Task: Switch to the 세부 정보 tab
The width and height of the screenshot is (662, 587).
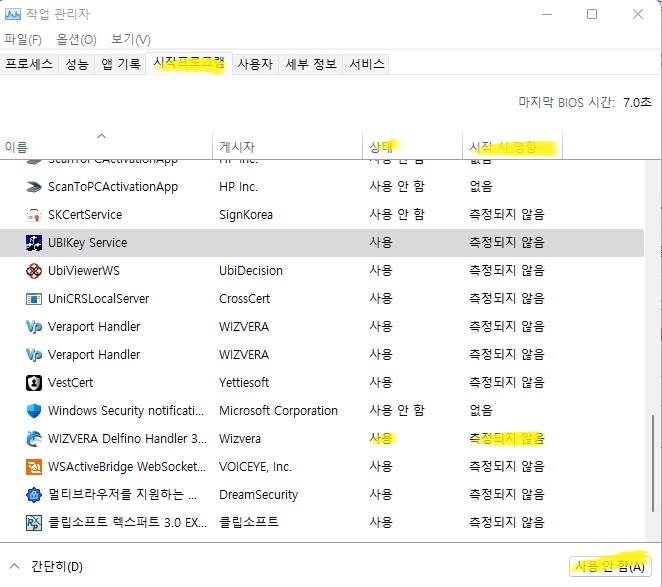Action: pos(311,64)
